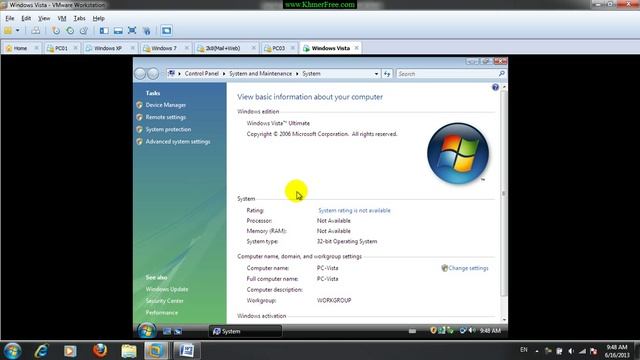Open the blue help question-mark icon
This screenshot has width=640, height=360.
point(495,87)
